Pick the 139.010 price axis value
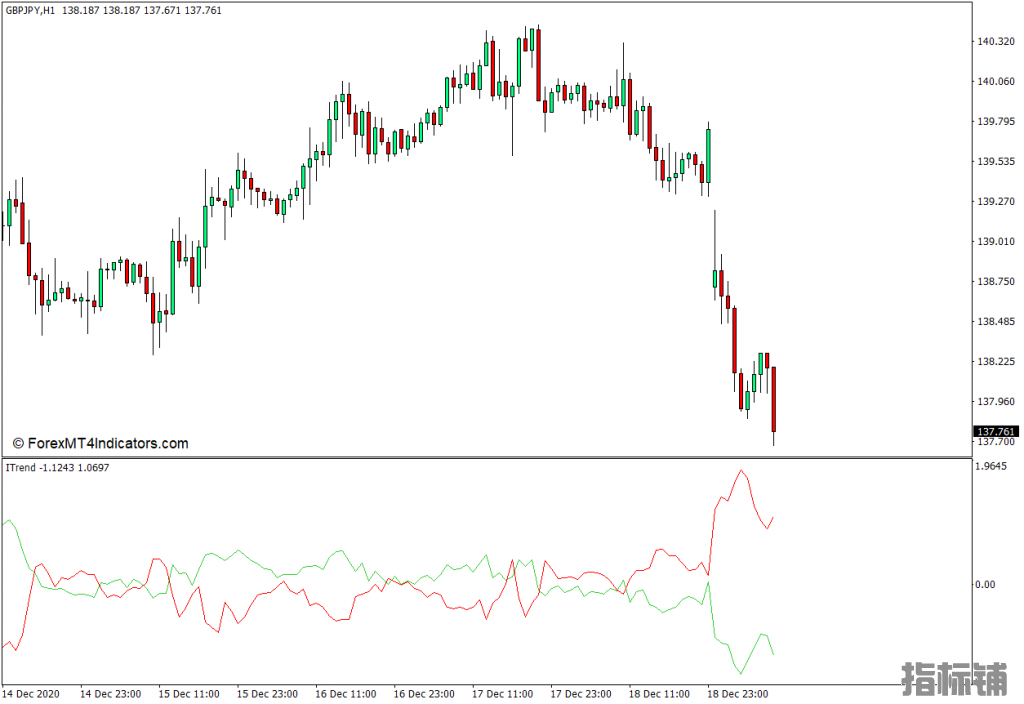The height and width of the screenshot is (704, 1024). pos(996,242)
